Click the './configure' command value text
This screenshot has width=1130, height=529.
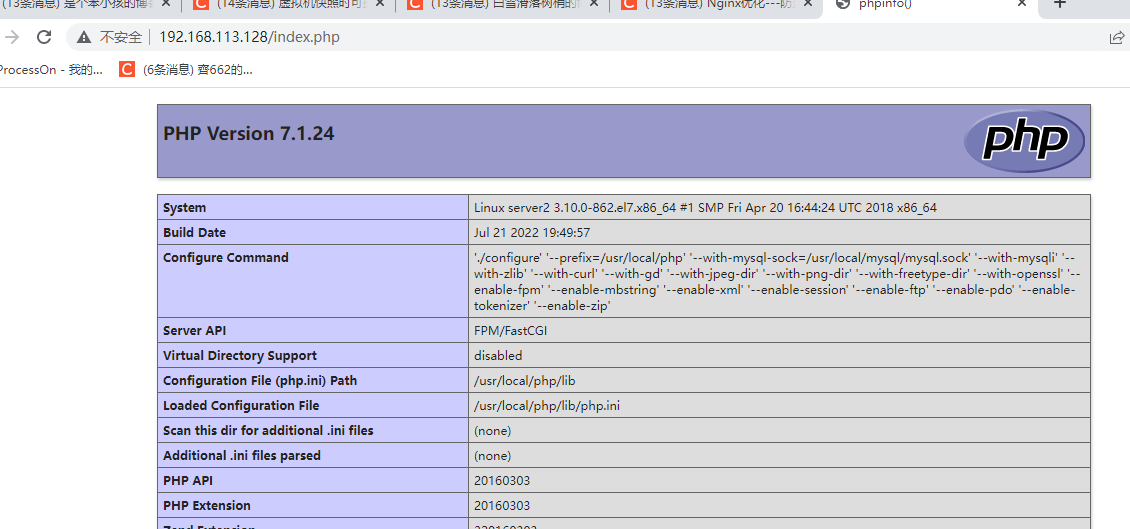(777, 282)
